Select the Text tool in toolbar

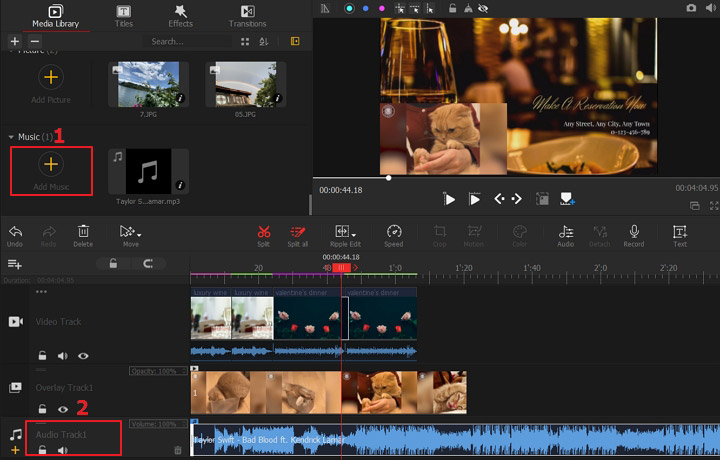pos(680,232)
